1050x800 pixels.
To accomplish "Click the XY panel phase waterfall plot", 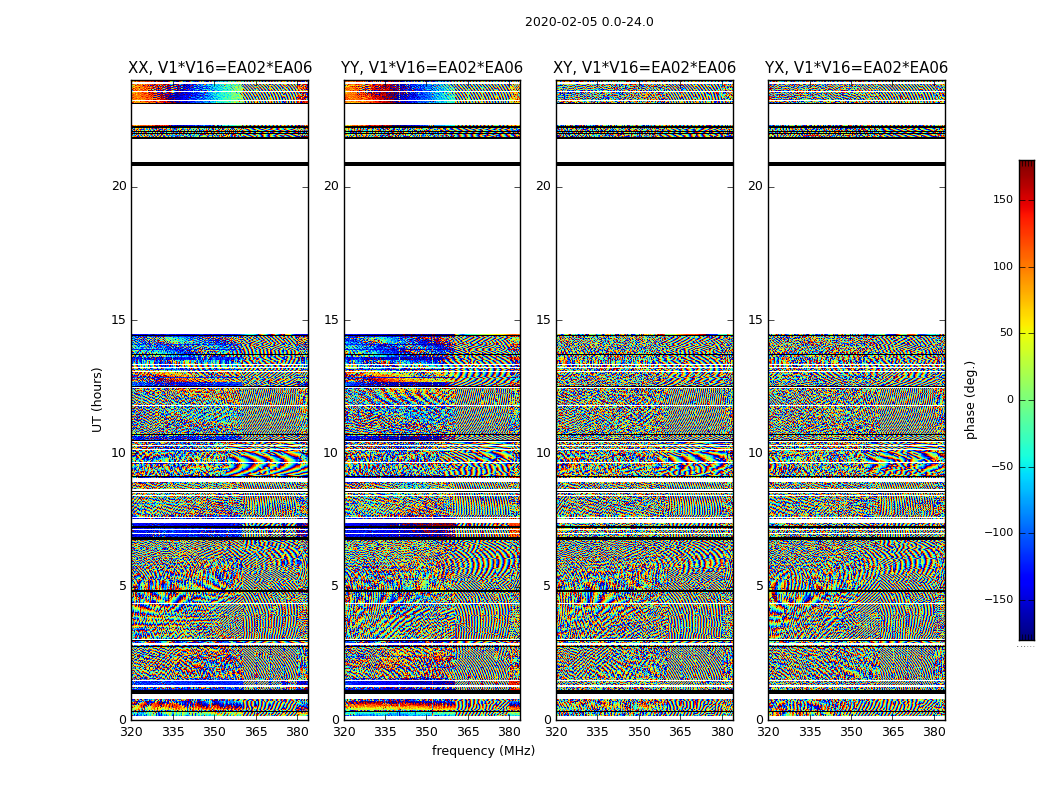I will 644,400.
